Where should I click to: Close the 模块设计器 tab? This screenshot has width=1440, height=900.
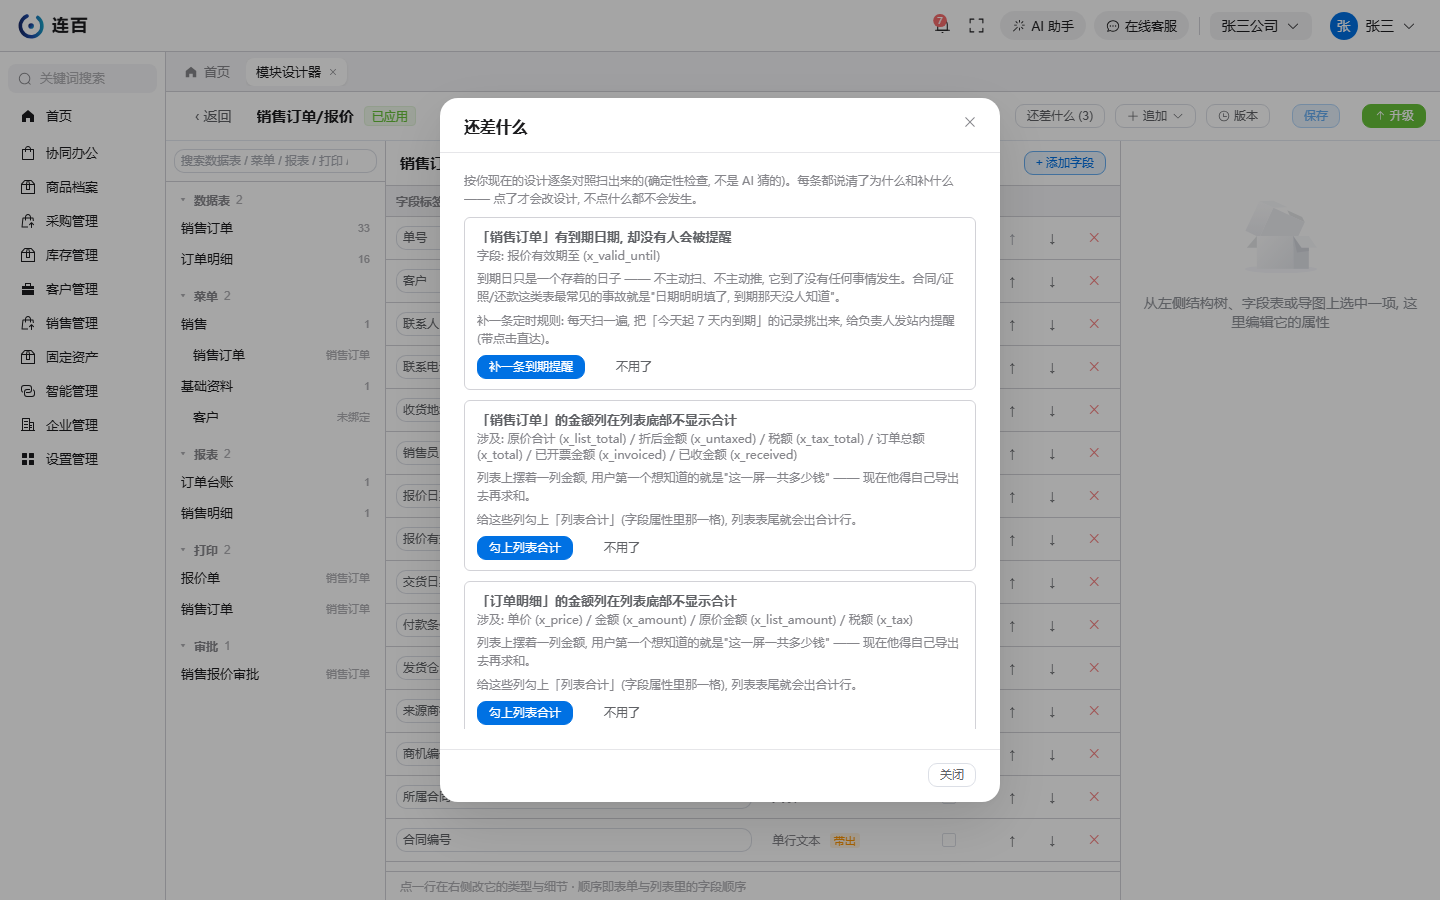[x=333, y=72]
